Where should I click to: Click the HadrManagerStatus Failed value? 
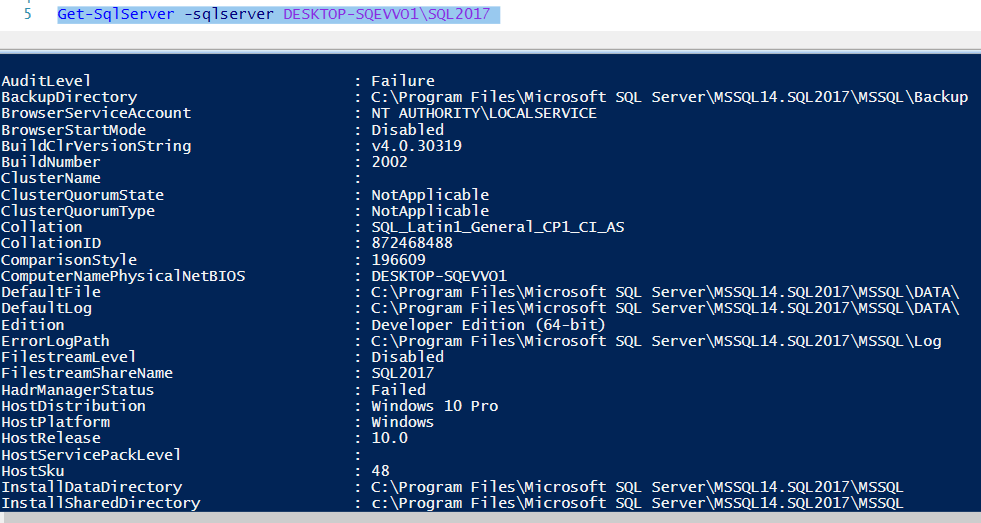click(x=398, y=390)
